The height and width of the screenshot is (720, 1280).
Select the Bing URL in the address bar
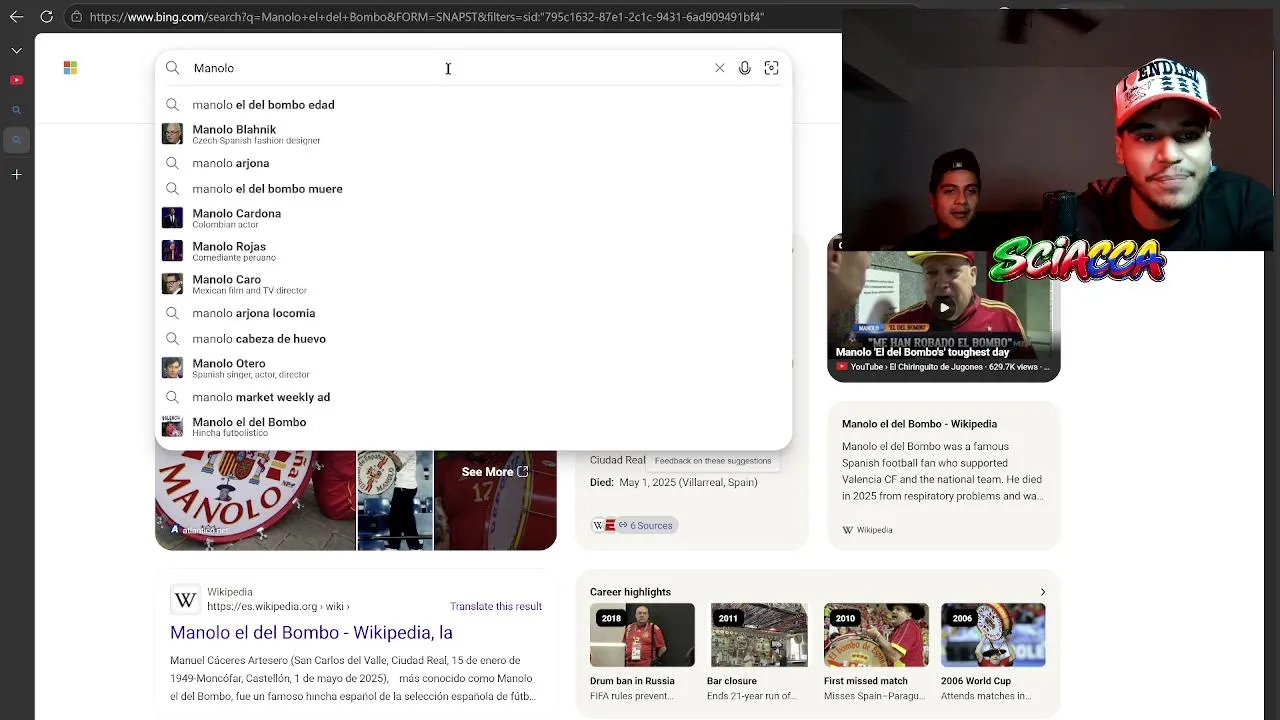[426, 17]
